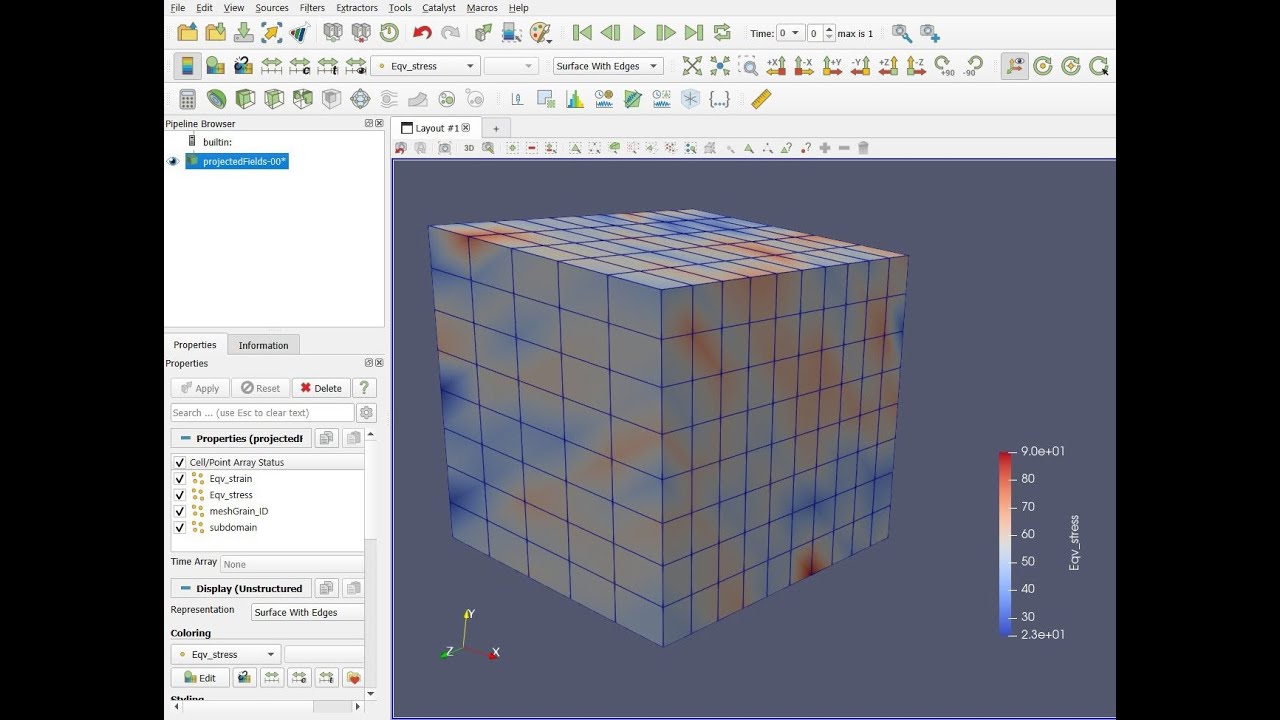
Task: Uncheck the Eqv_stress array
Action: point(180,494)
